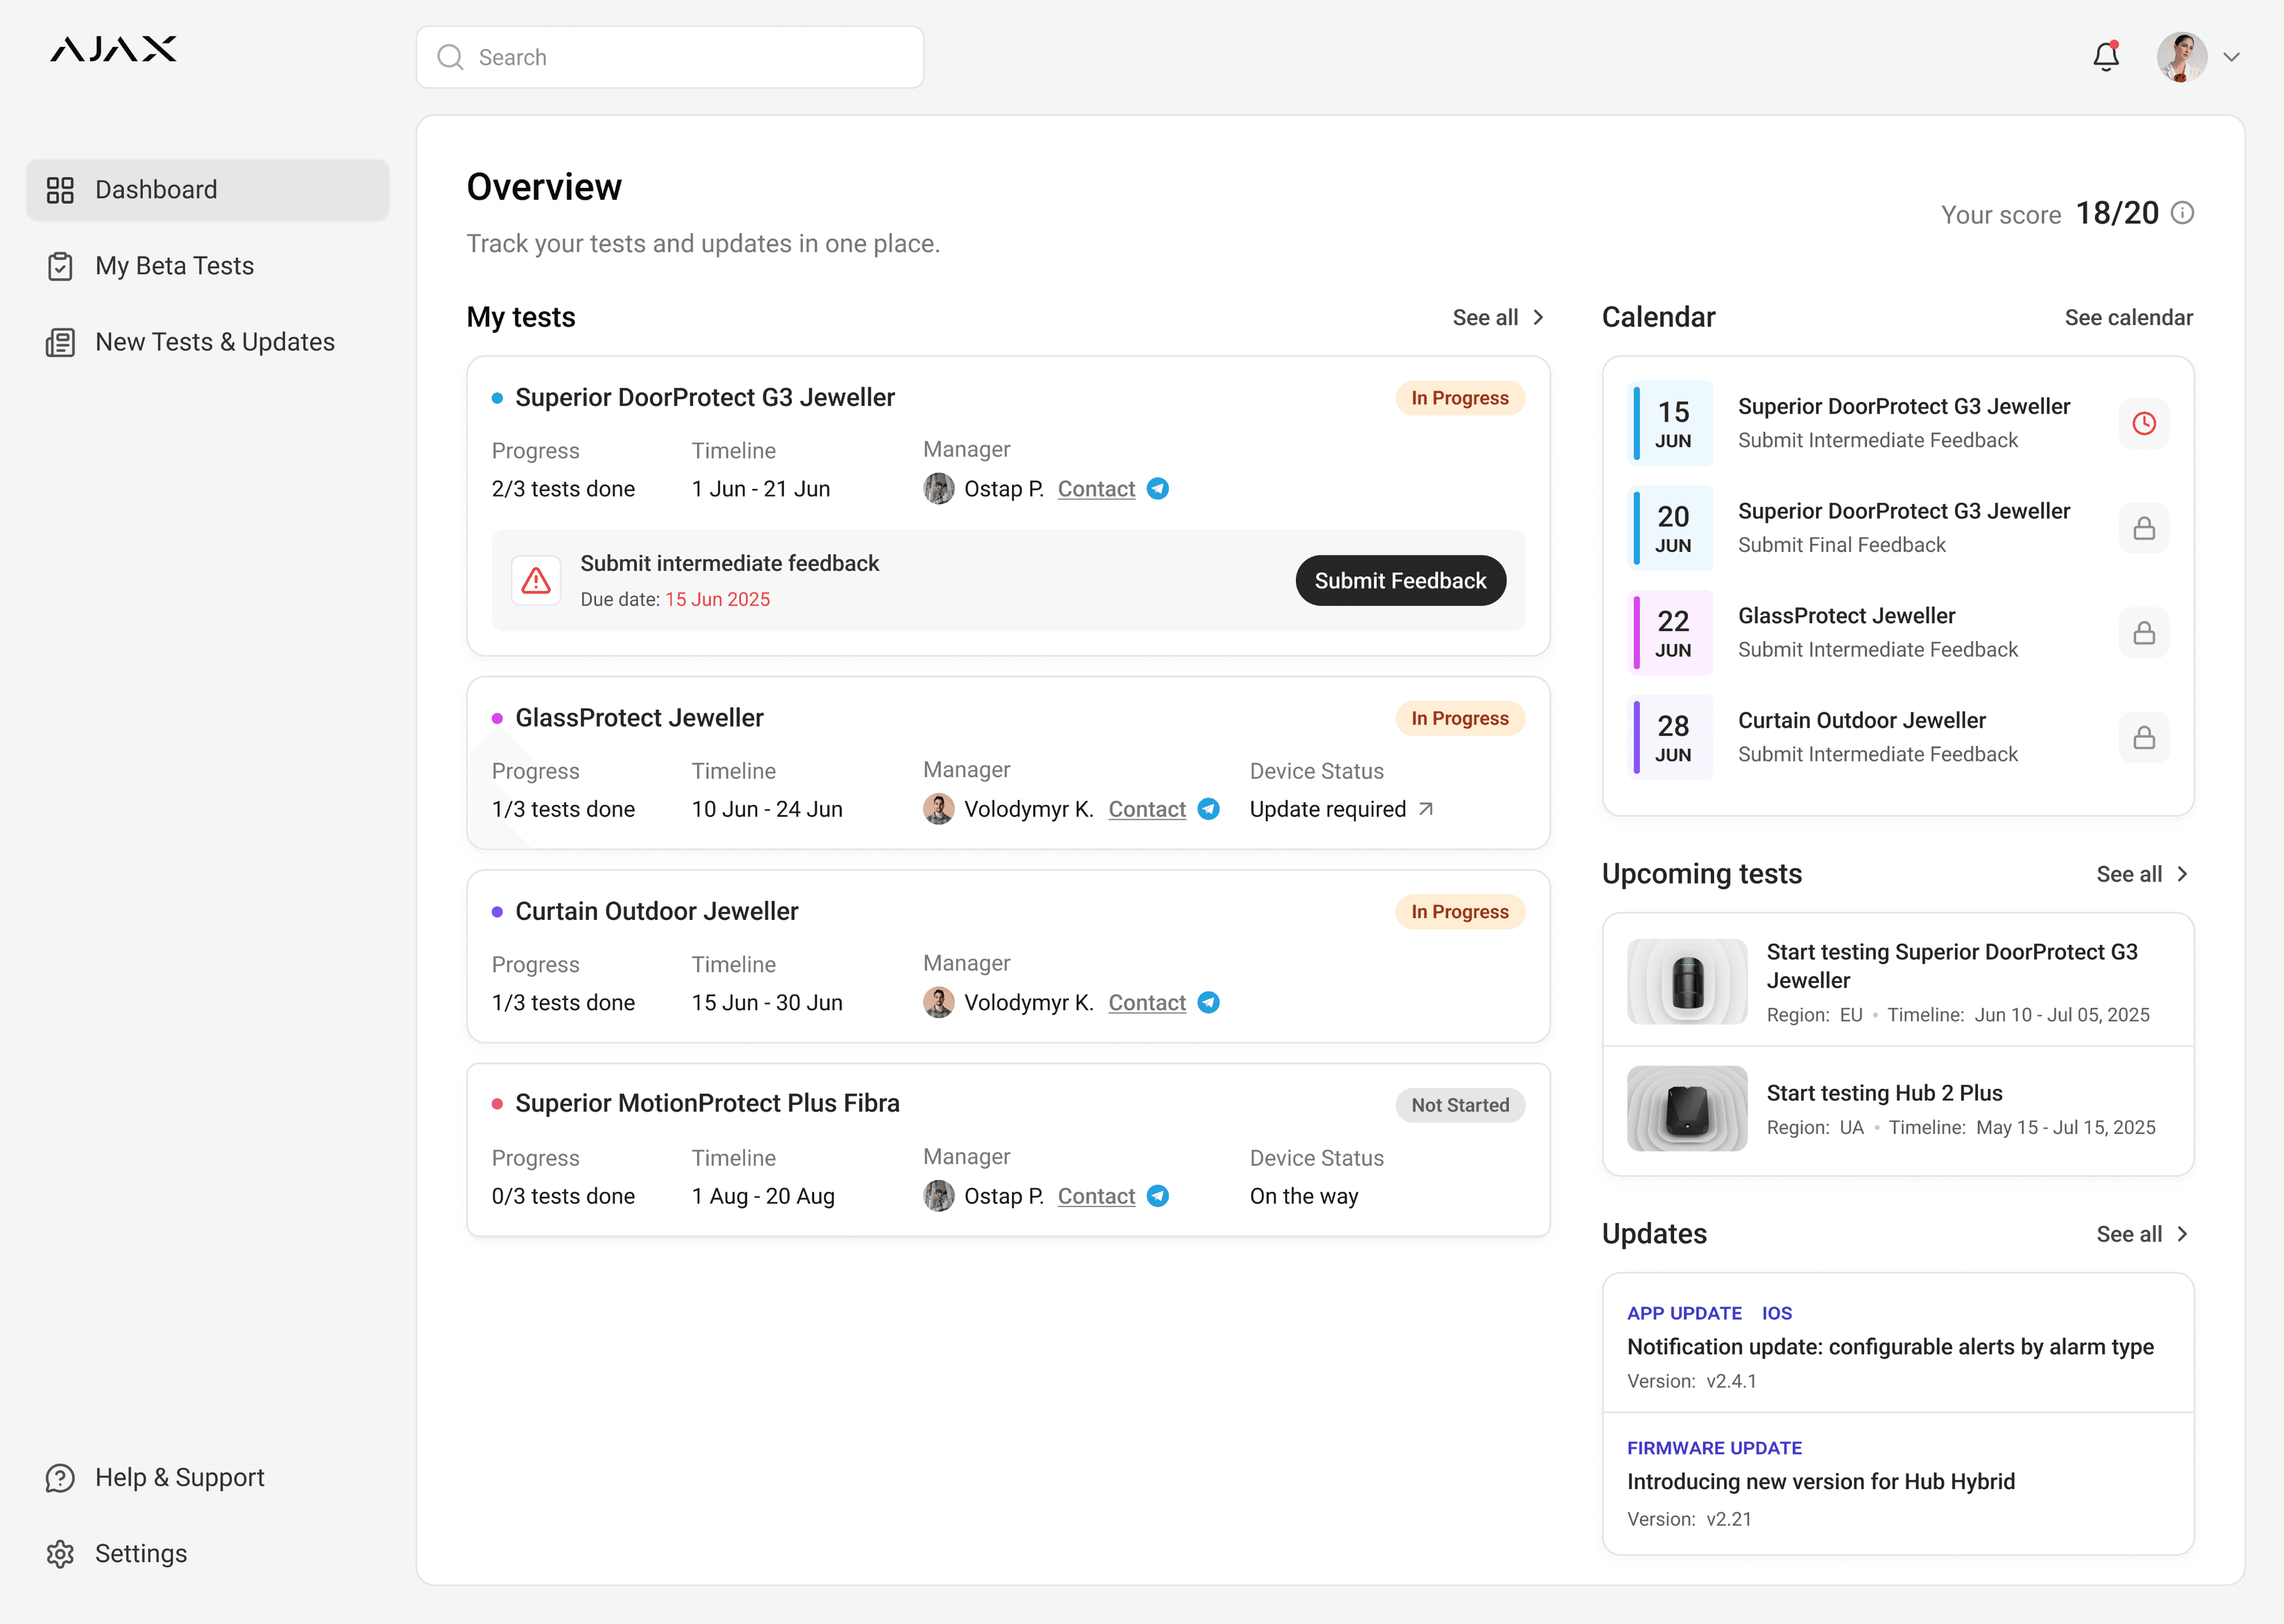Open the Hub 2 Plus device thumbnail
The width and height of the screenshot is (2284, 1624).
(1687, 1109)
